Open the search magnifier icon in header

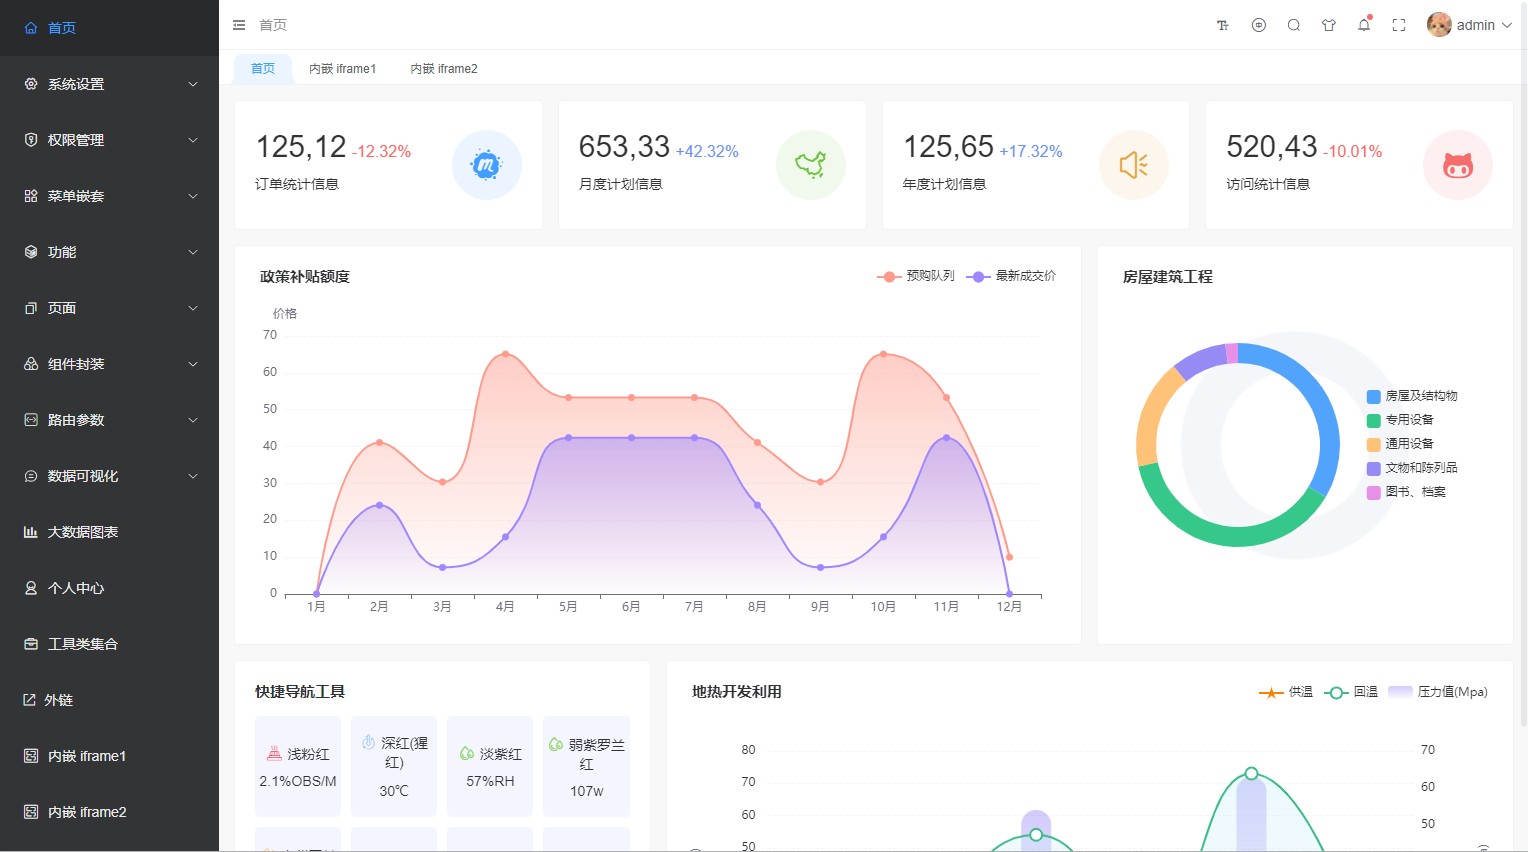click(x=1294, y=25)
